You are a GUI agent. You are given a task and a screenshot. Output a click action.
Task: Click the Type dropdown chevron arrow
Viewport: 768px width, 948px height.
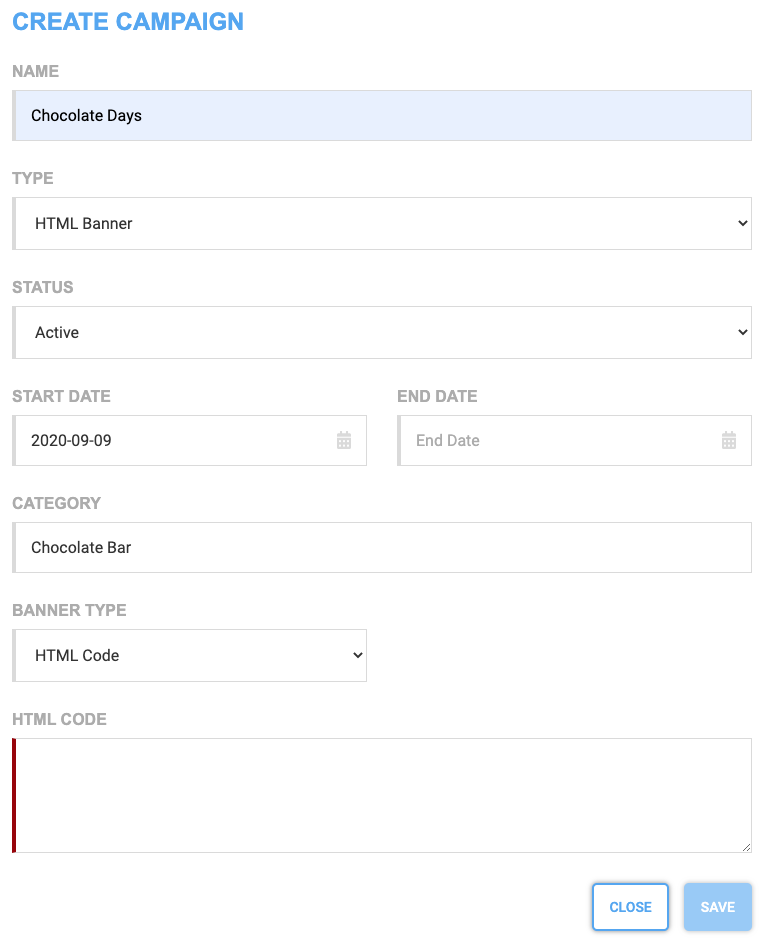743,223
